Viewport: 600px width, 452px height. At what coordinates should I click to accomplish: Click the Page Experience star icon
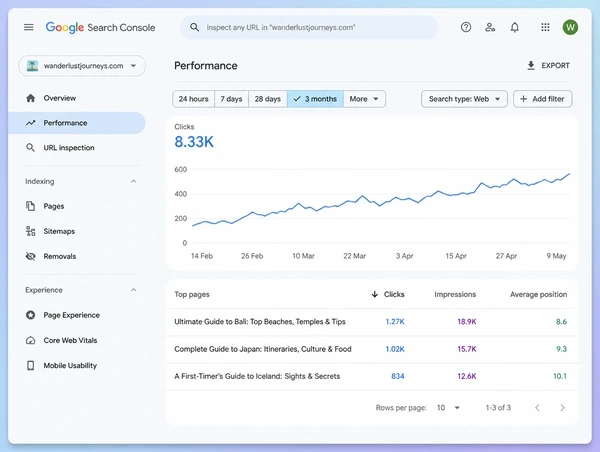click(x=31, y=315)
